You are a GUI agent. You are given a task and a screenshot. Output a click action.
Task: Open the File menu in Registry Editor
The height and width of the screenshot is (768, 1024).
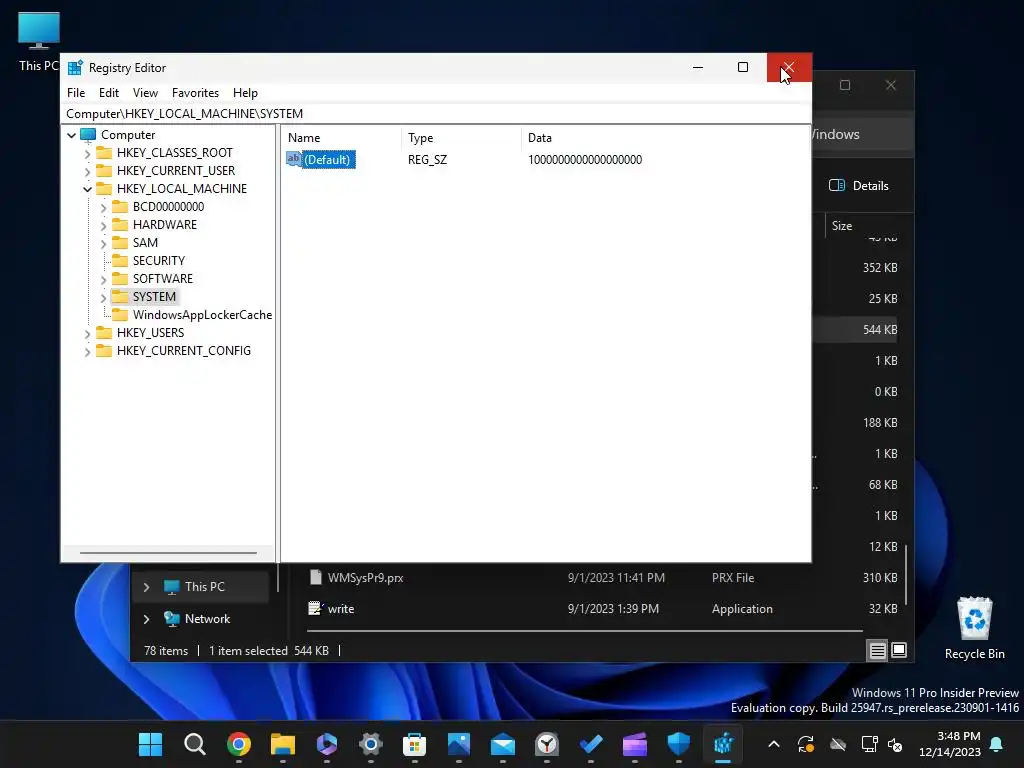(x=76, y=93)
